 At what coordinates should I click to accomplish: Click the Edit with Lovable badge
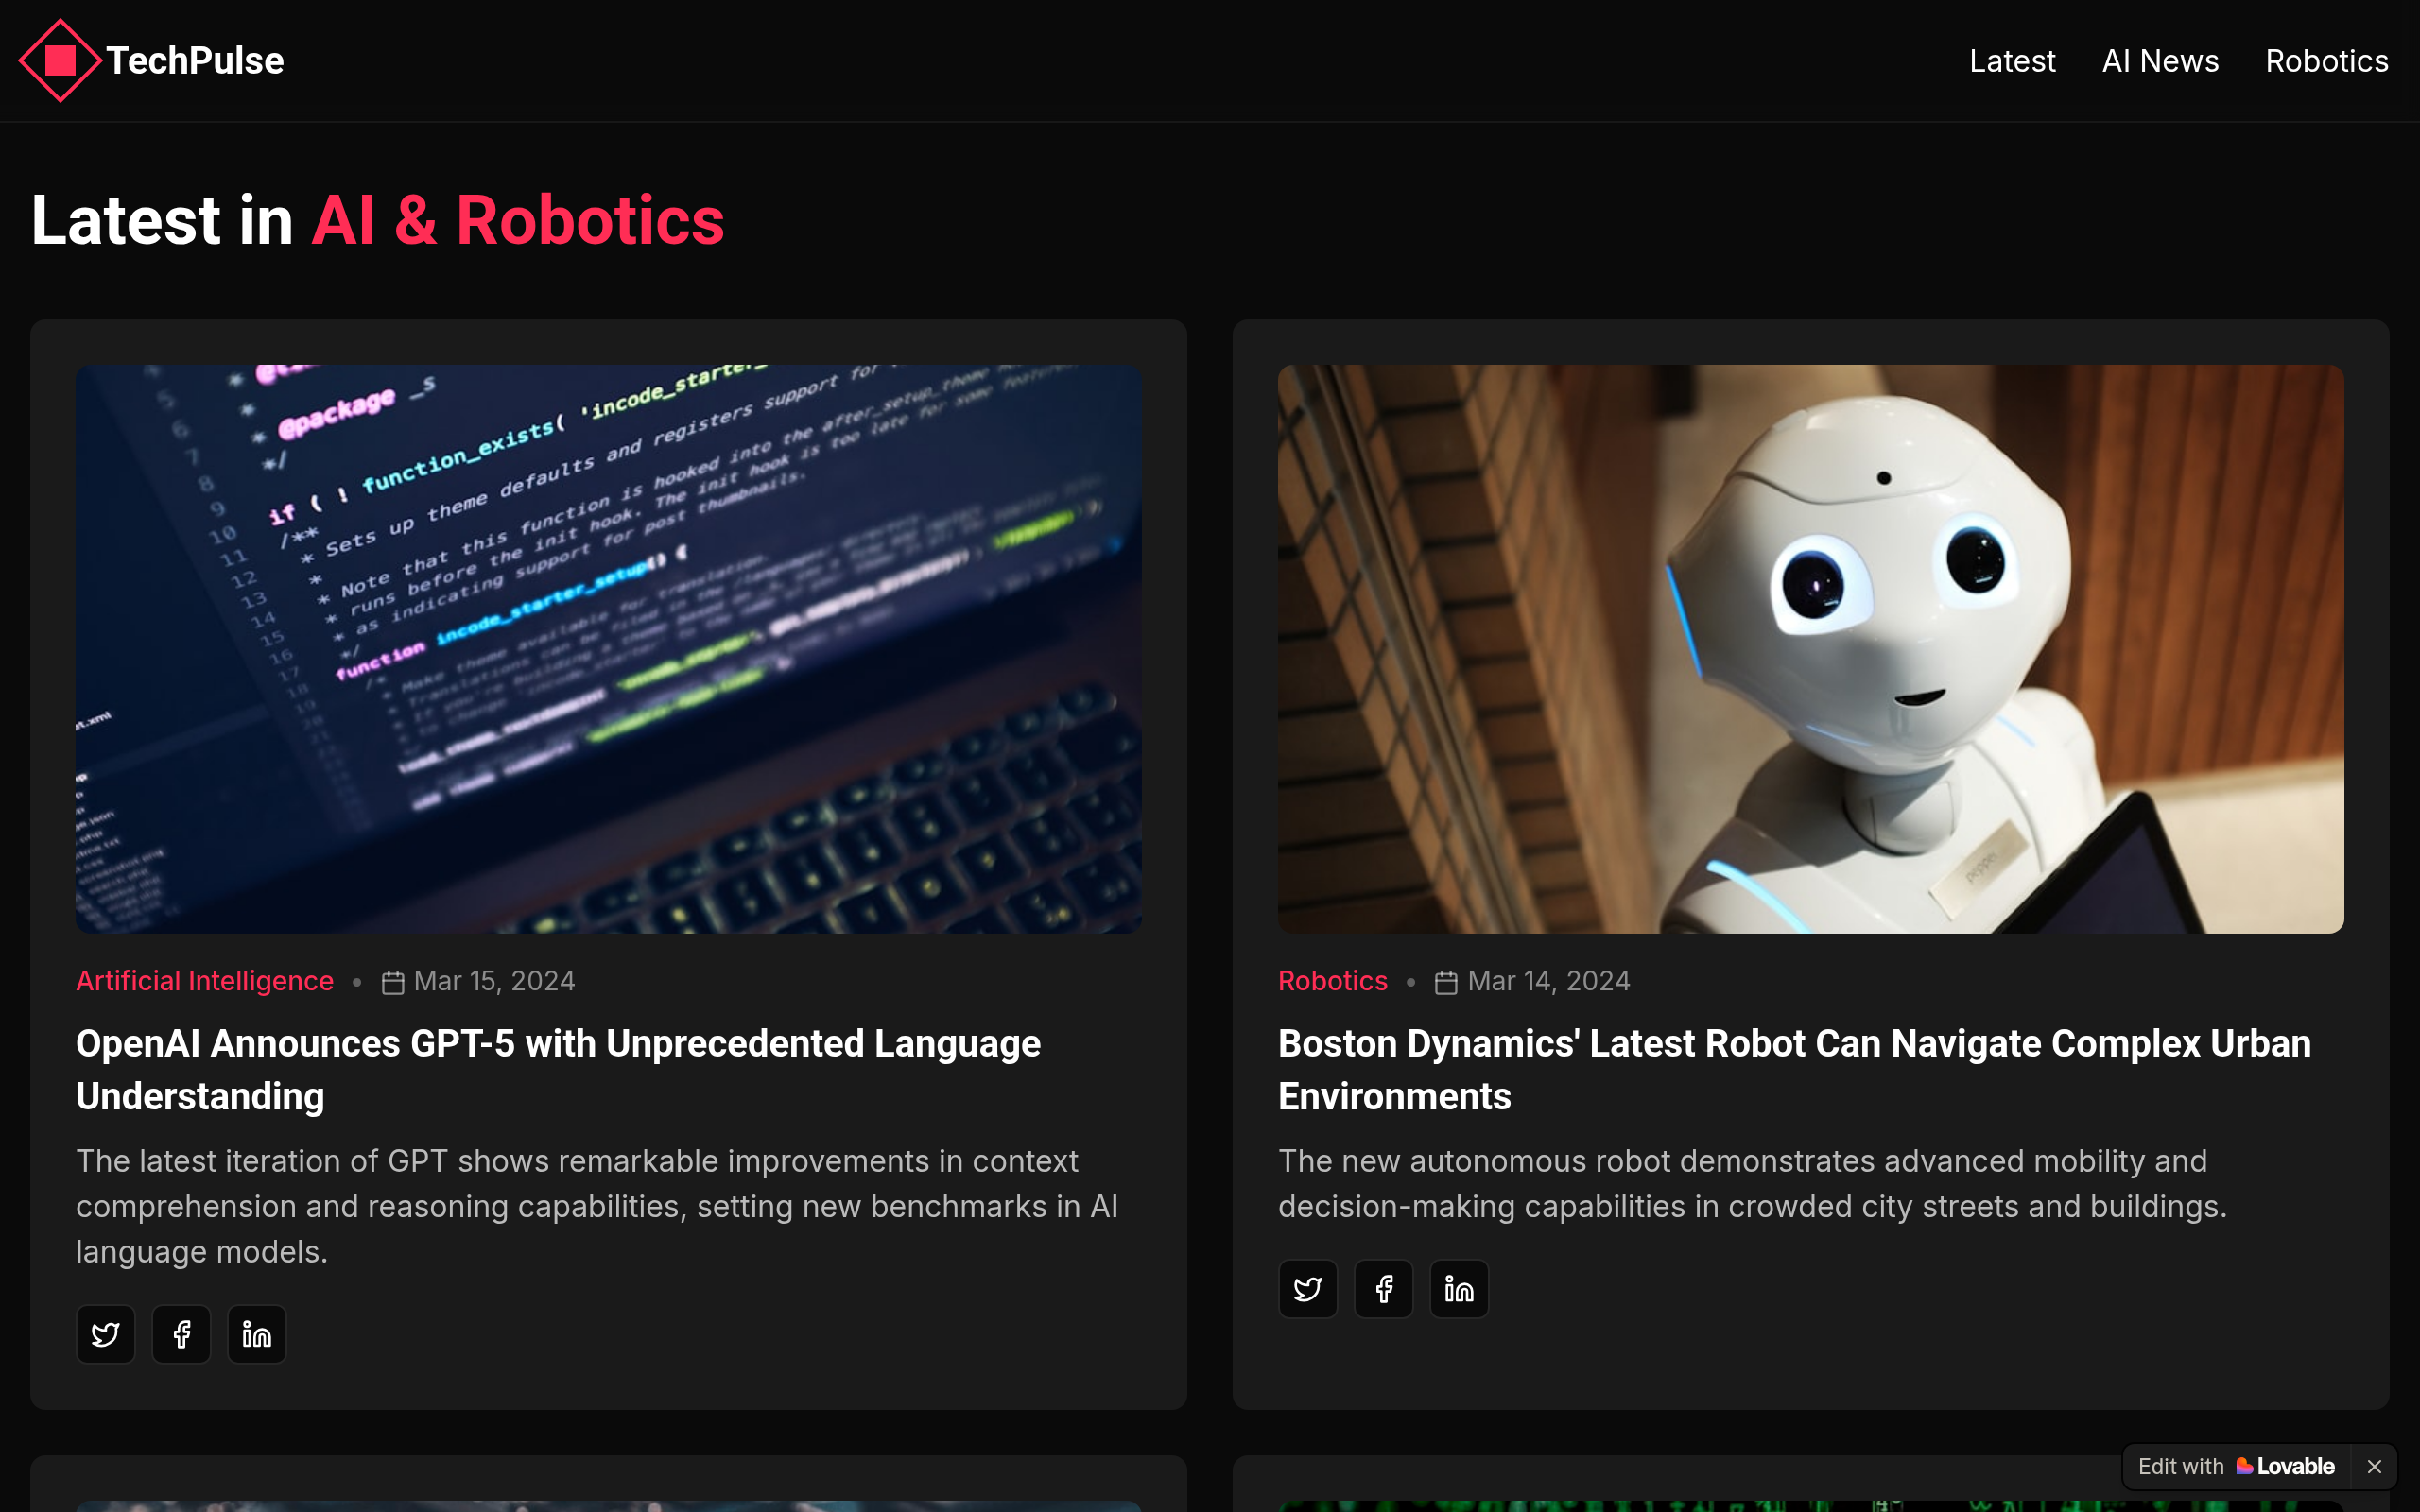point(2236,1466)
